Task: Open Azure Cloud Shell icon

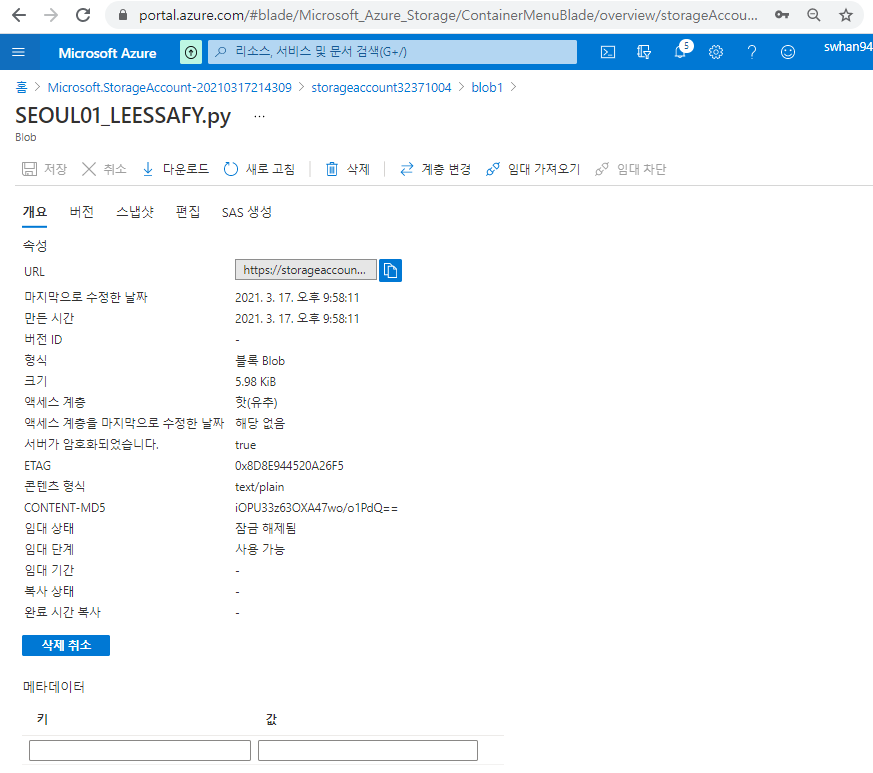Action: point(607,52)
